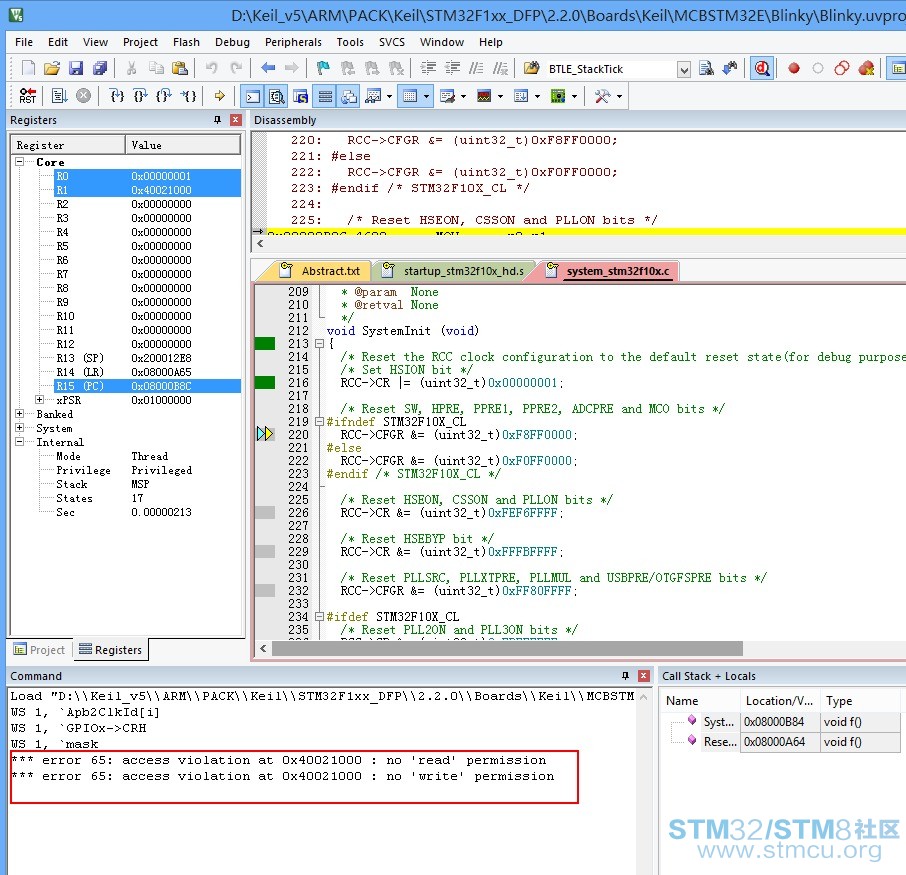Expand the System register group
The width and height of the screenshot is (906, 875).
click(x=20, y=428)
